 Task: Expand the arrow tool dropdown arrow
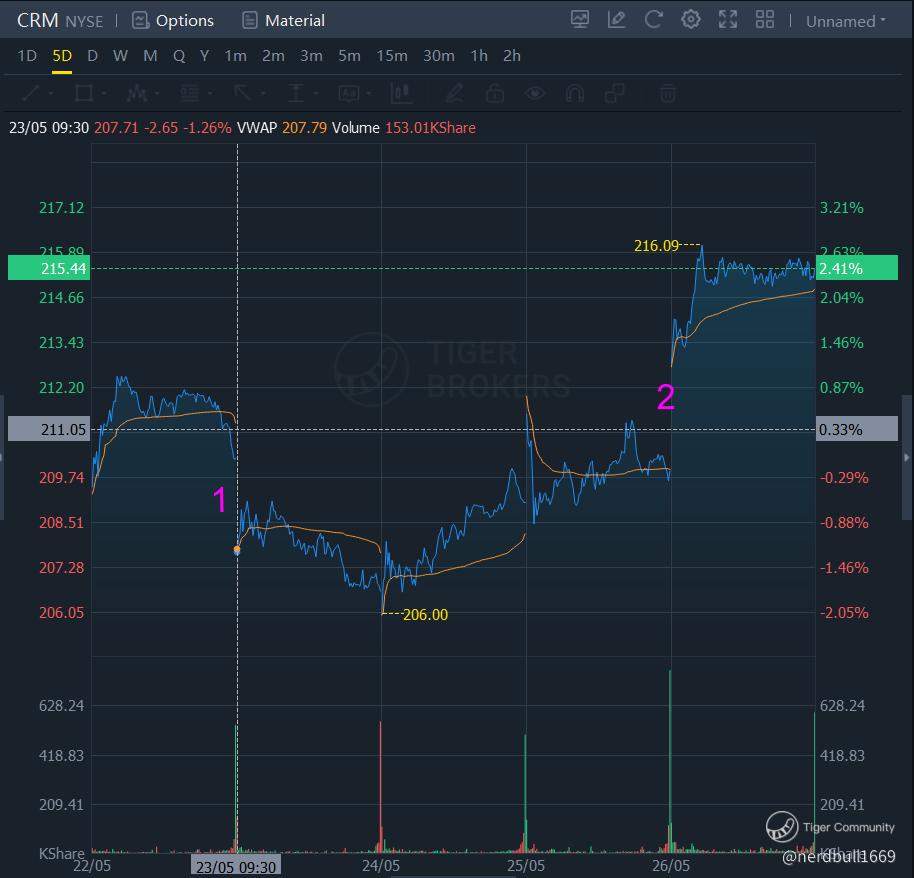pos(263,93)
